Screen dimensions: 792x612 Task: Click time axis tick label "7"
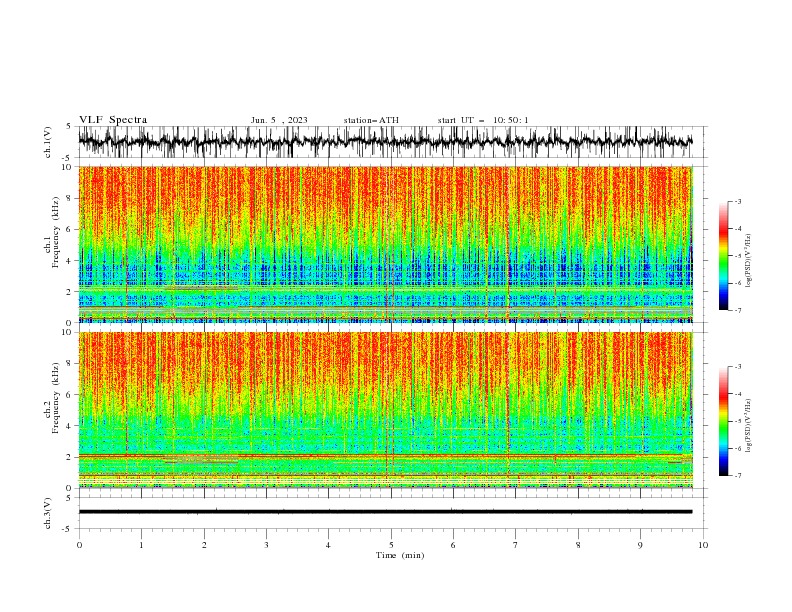(x=515, y=545)
